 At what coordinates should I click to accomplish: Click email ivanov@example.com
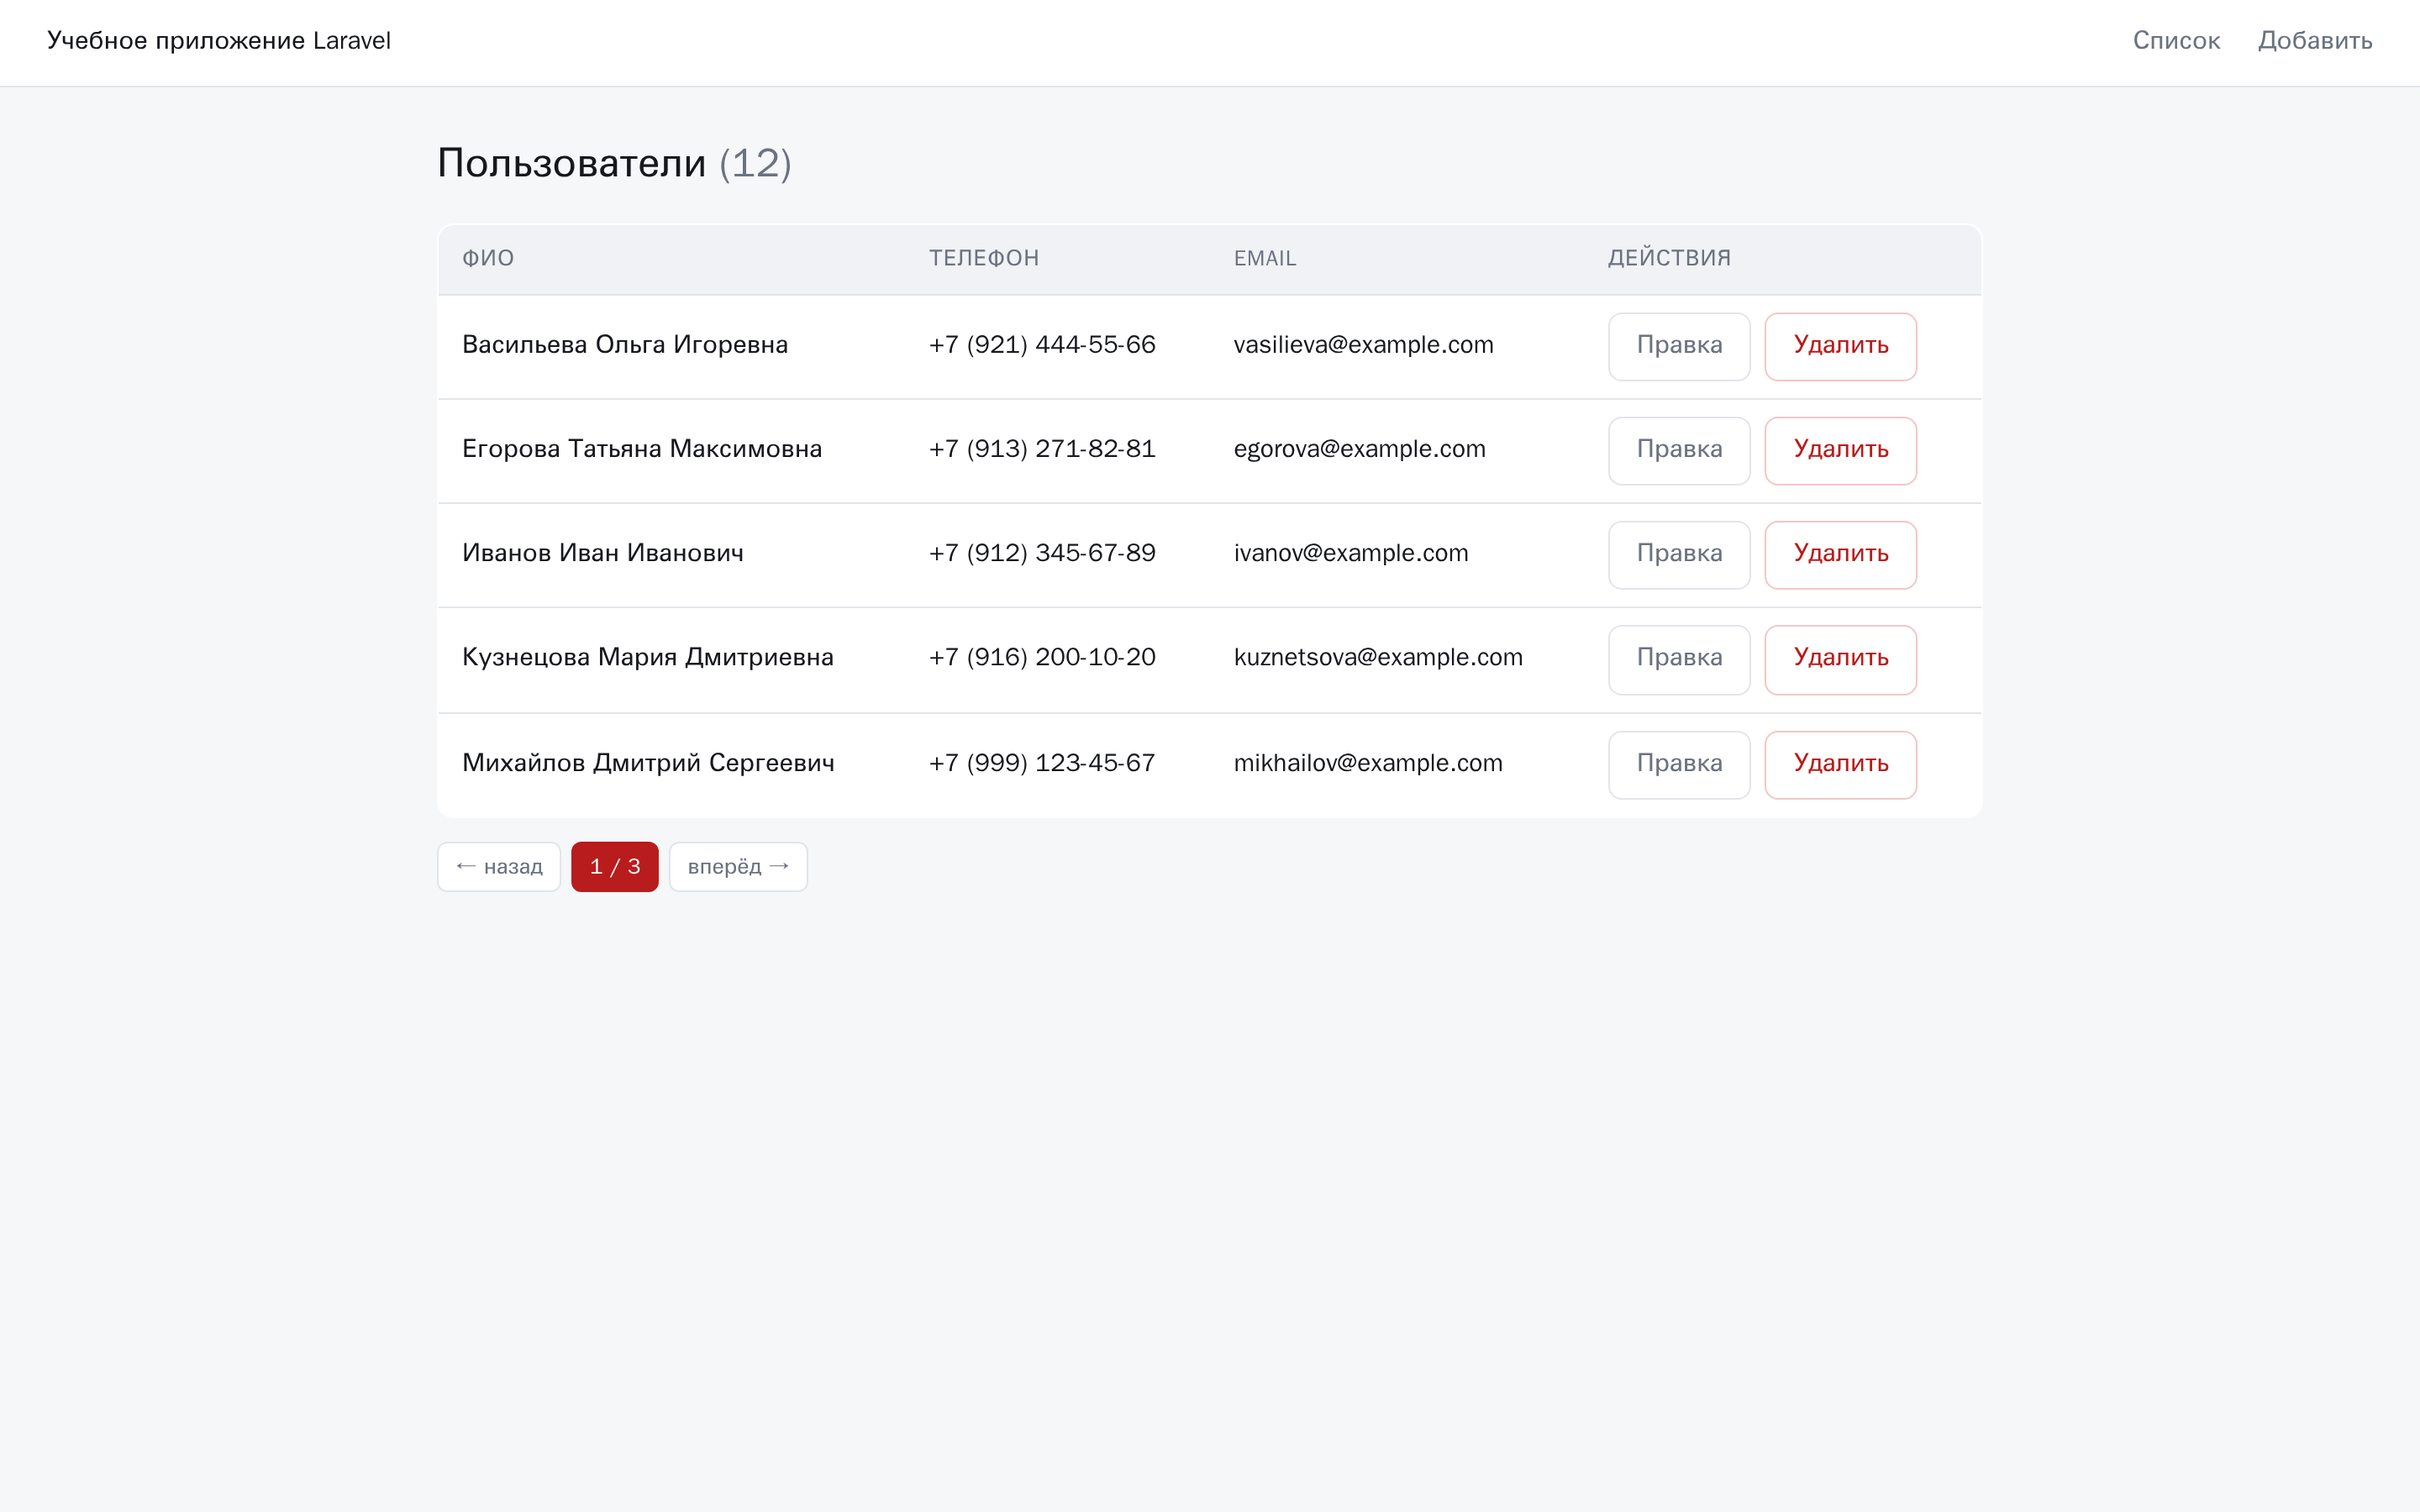point(1351,553)
